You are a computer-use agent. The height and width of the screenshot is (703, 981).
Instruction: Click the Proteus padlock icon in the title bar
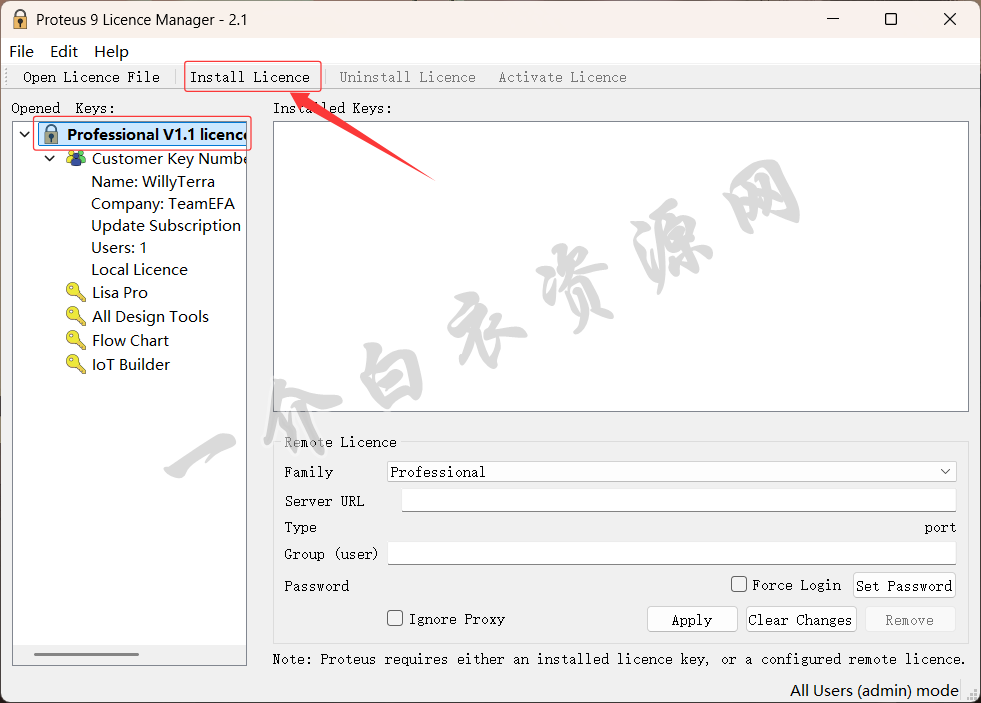[20, 19]
